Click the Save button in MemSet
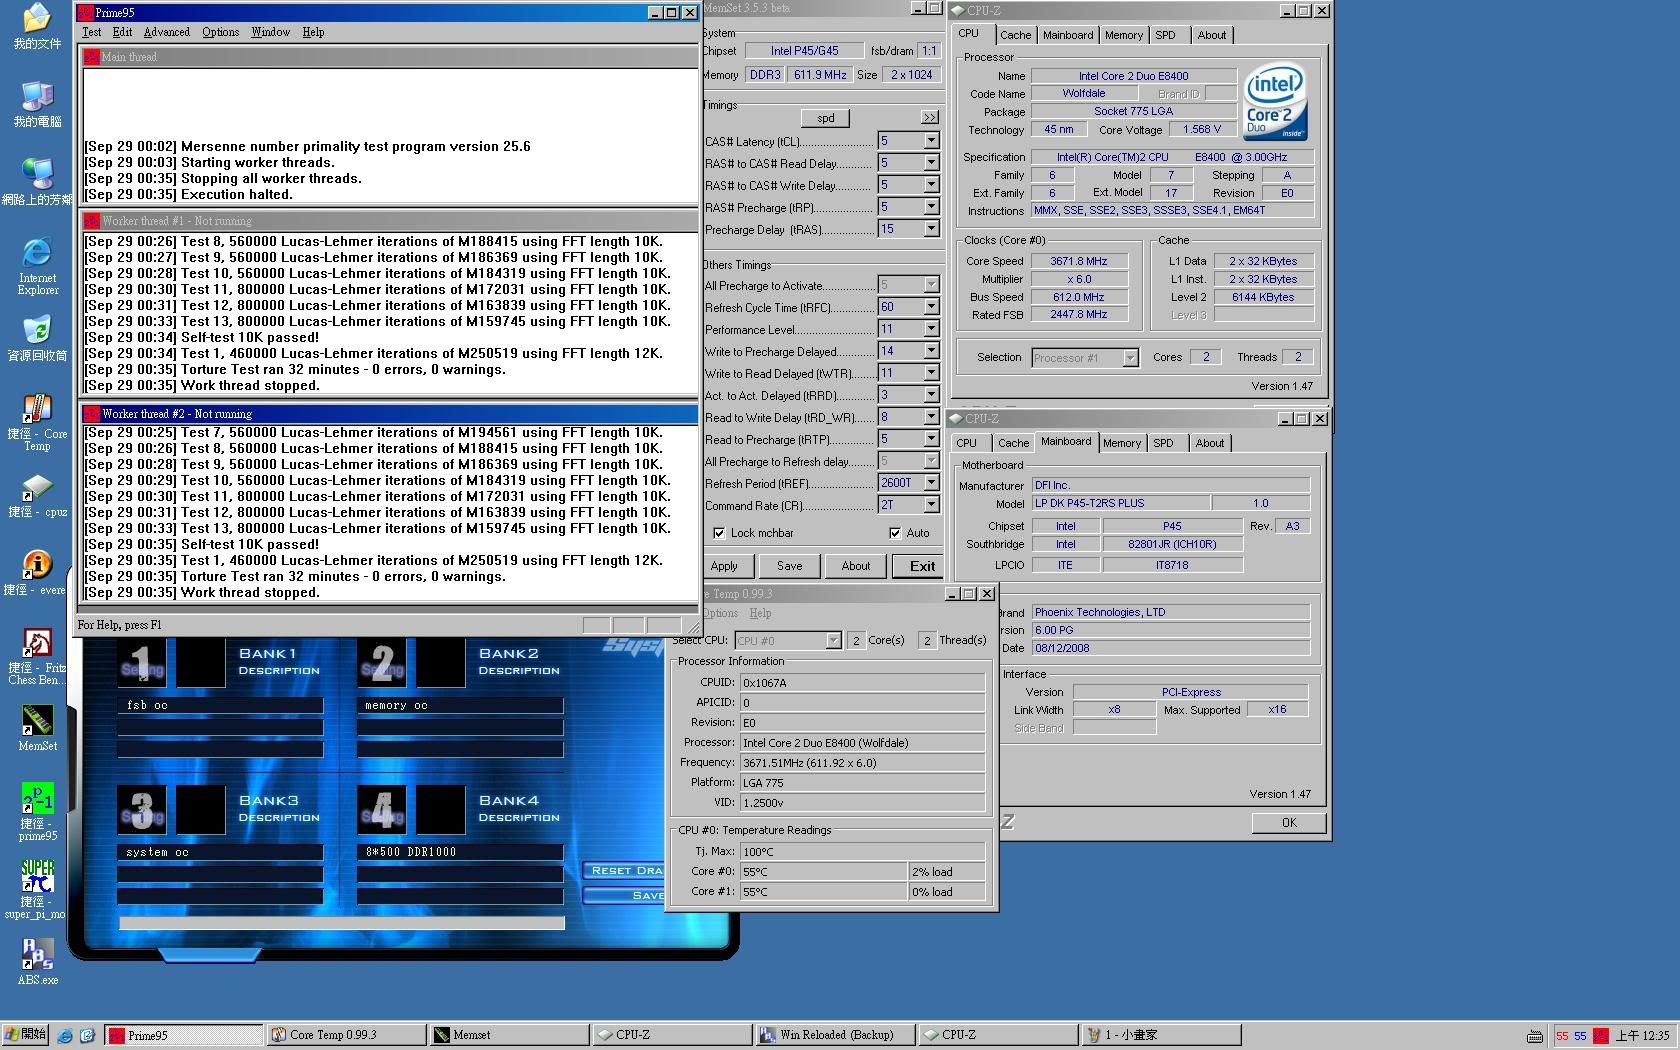This screenshot has height=1050, width=1680. (x=789, y=566)
